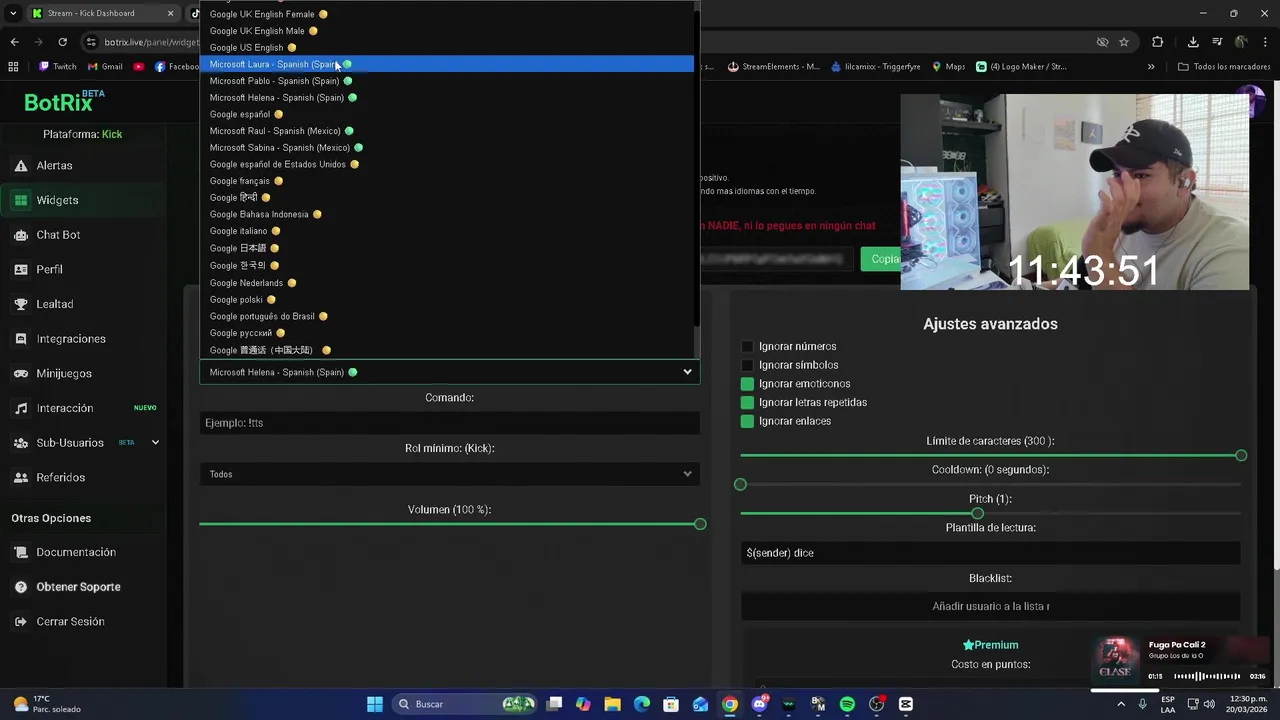Launch Microsoft Edge from the taskbar

[642, 704]
